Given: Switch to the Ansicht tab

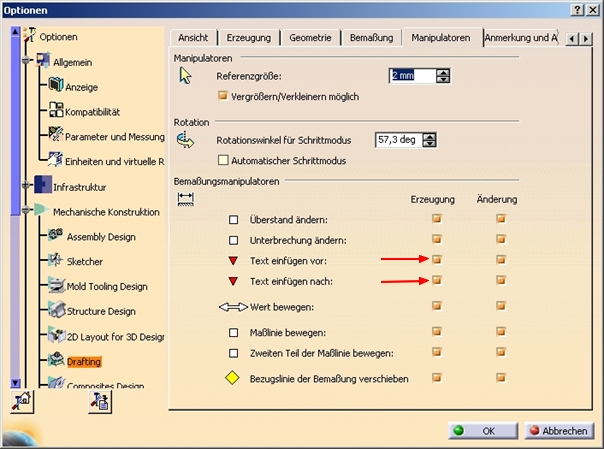Looking at the screenshot, I should (193, 38).
